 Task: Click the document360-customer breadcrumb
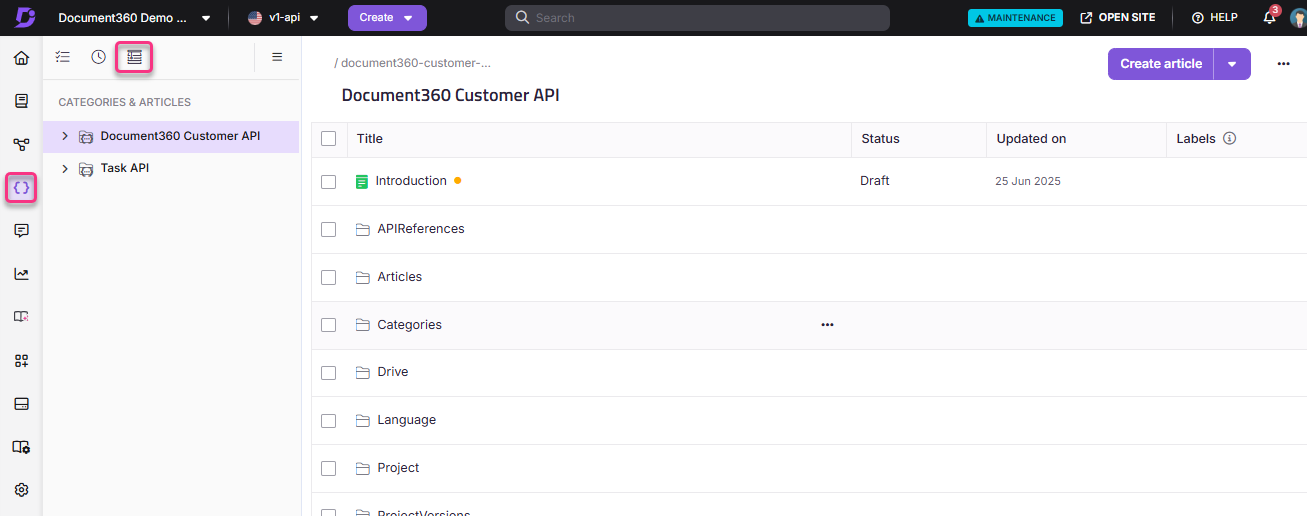click(x=416, y=63)
